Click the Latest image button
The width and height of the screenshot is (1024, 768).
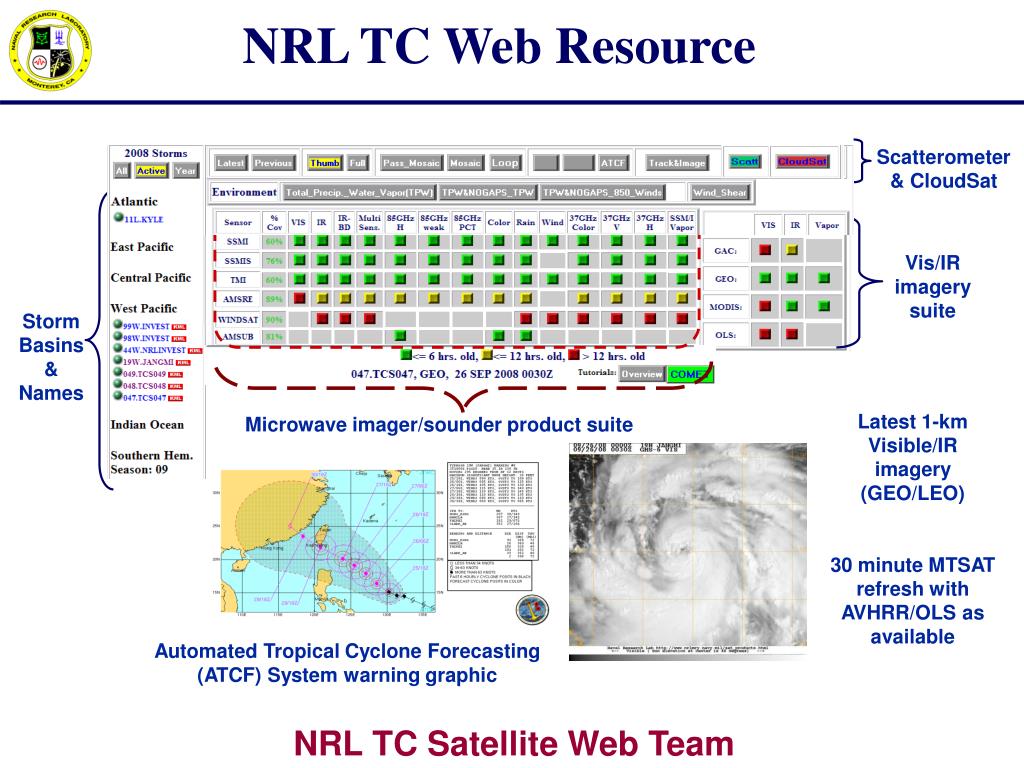click(230, 163)
